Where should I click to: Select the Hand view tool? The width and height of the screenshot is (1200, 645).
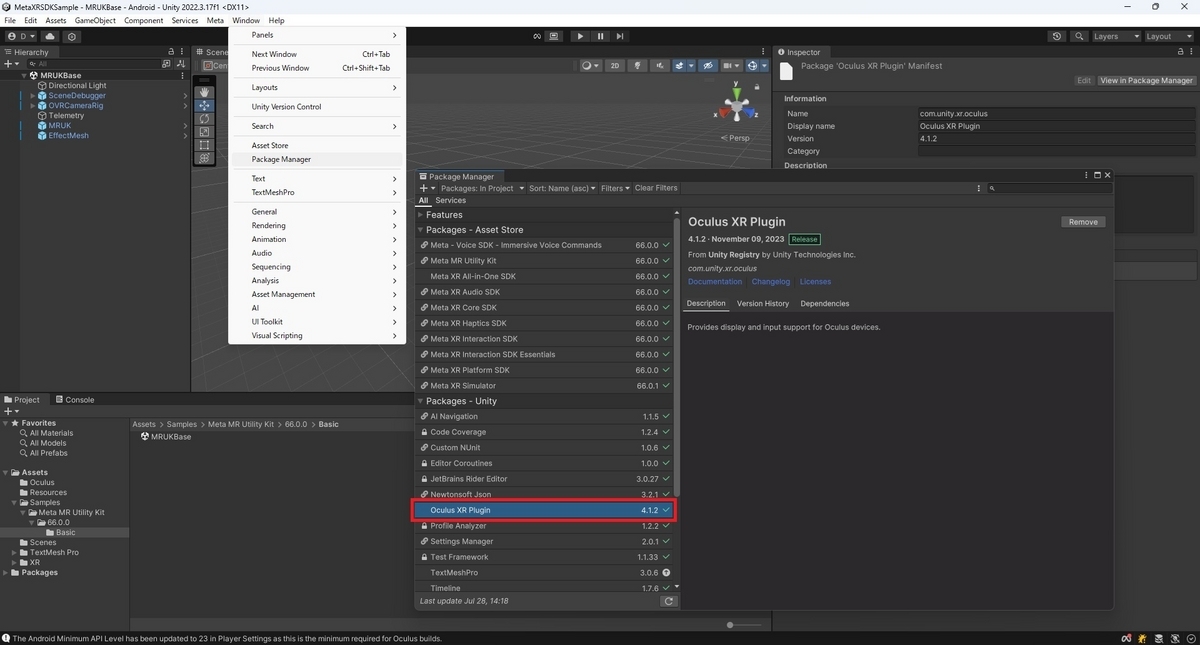(x=204, y=92)
